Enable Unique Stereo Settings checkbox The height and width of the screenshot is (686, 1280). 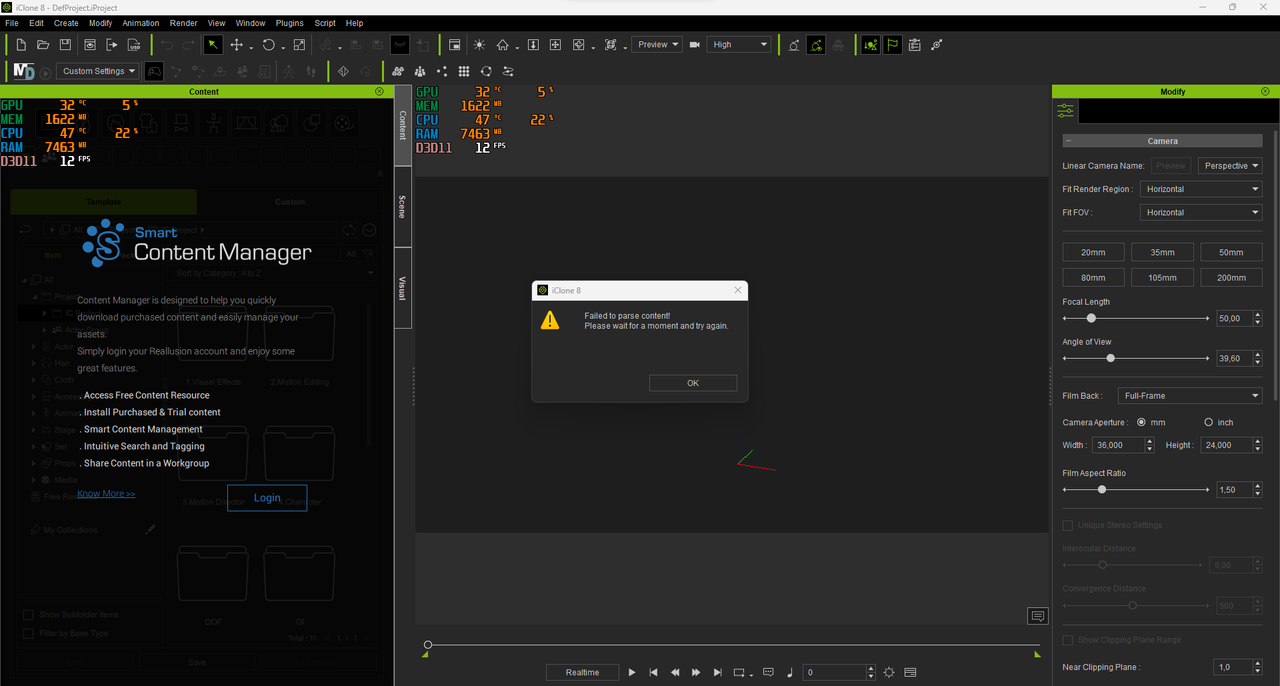click(x=1068, y=525)
